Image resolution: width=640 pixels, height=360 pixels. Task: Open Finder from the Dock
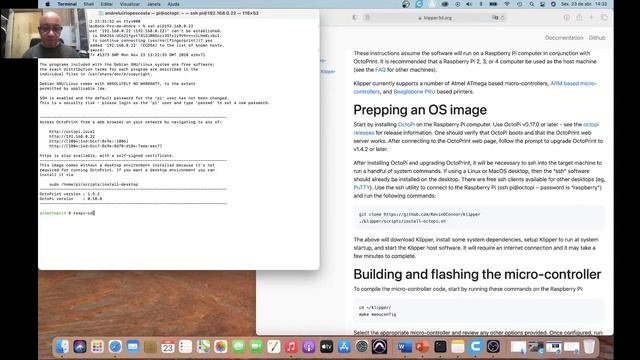(62, 347)
